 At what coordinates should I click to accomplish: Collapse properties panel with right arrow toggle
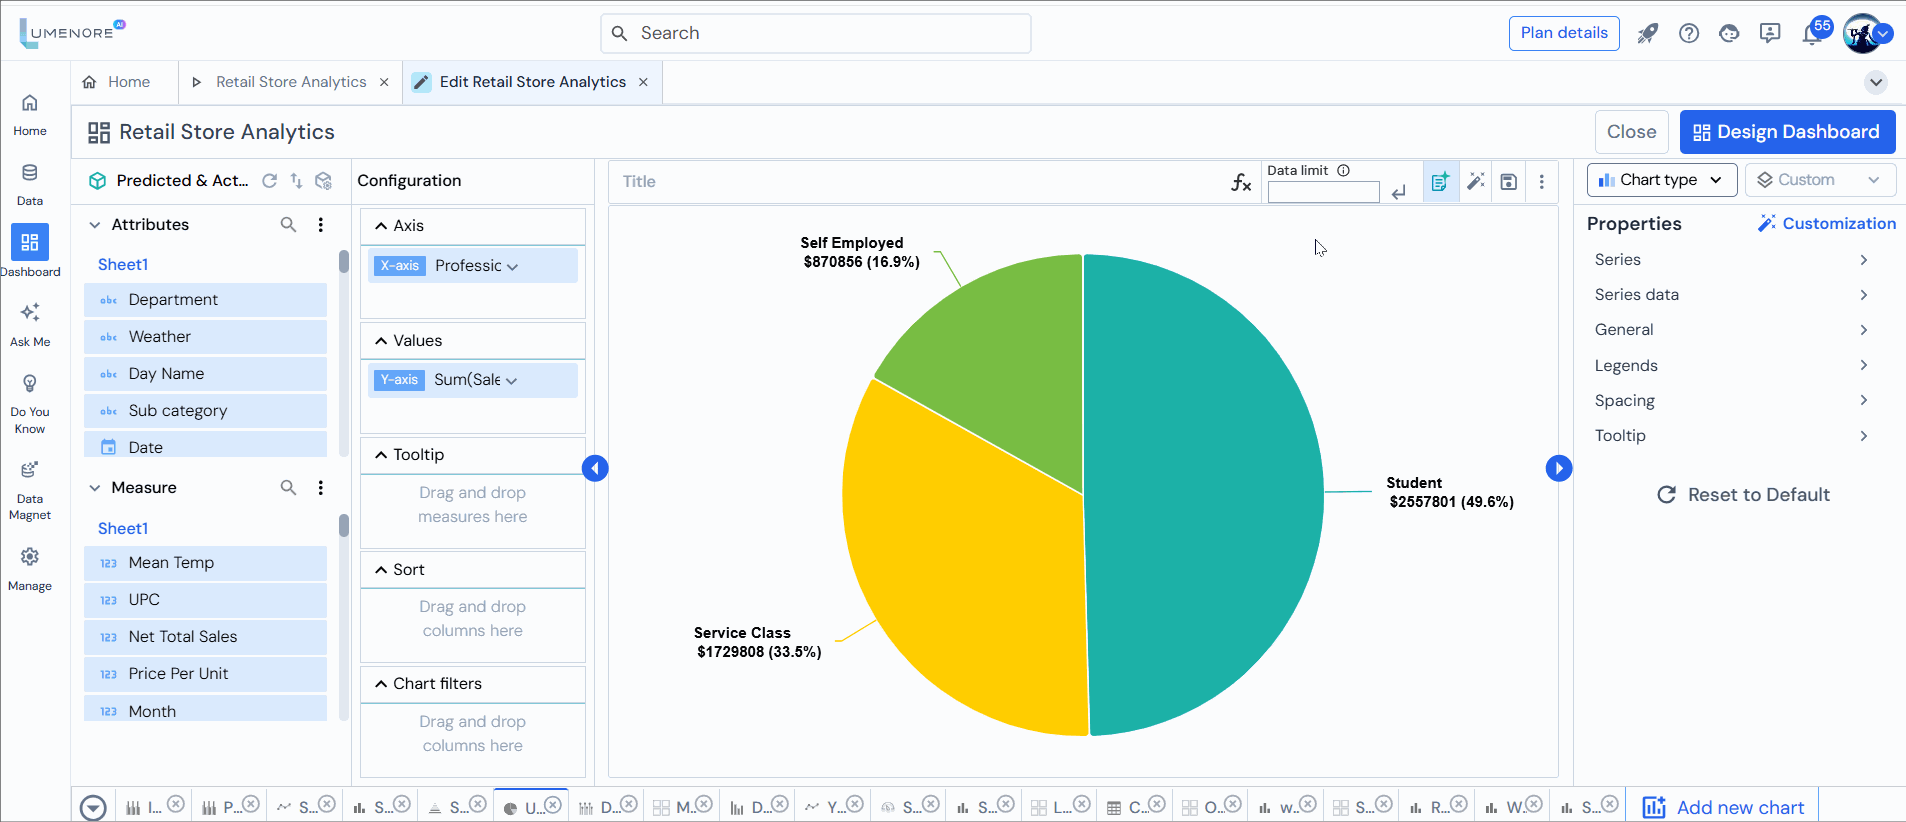click(1558, 468)
